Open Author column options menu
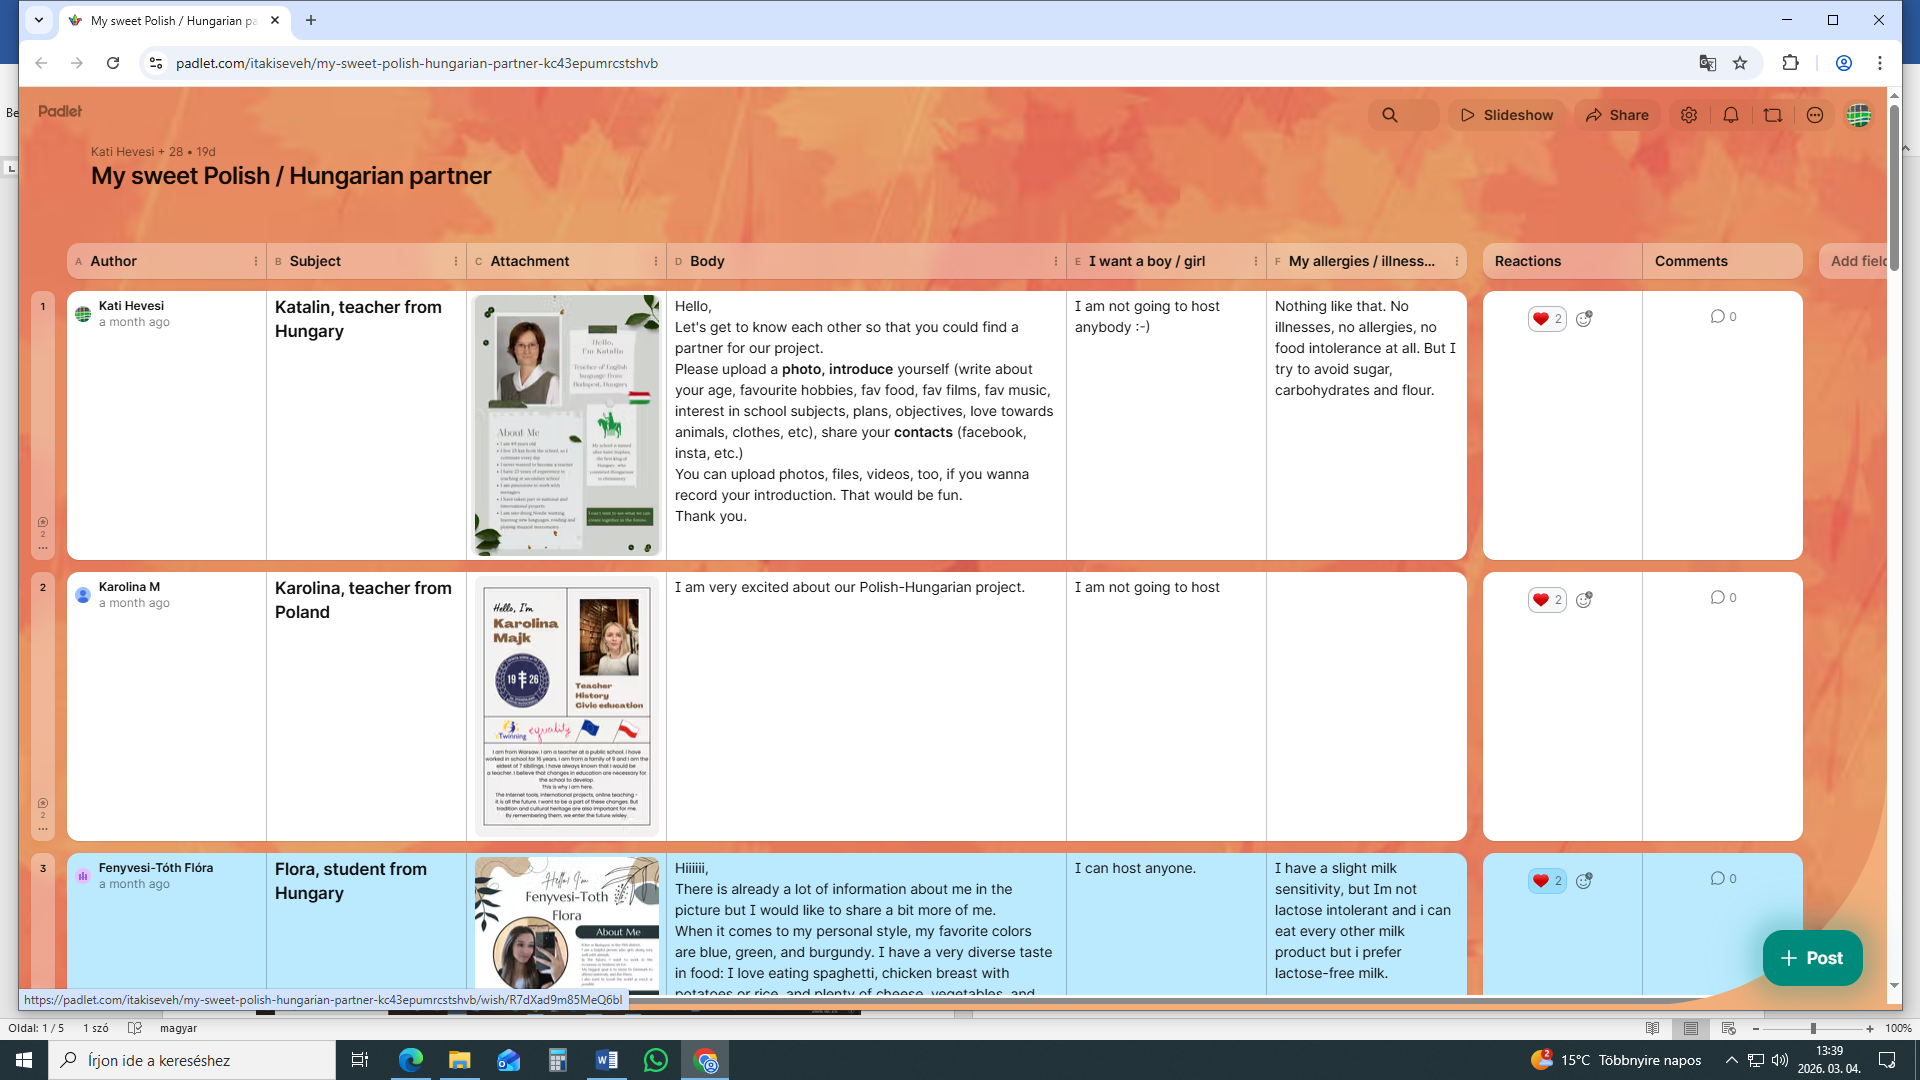 (x=256, y=261)
